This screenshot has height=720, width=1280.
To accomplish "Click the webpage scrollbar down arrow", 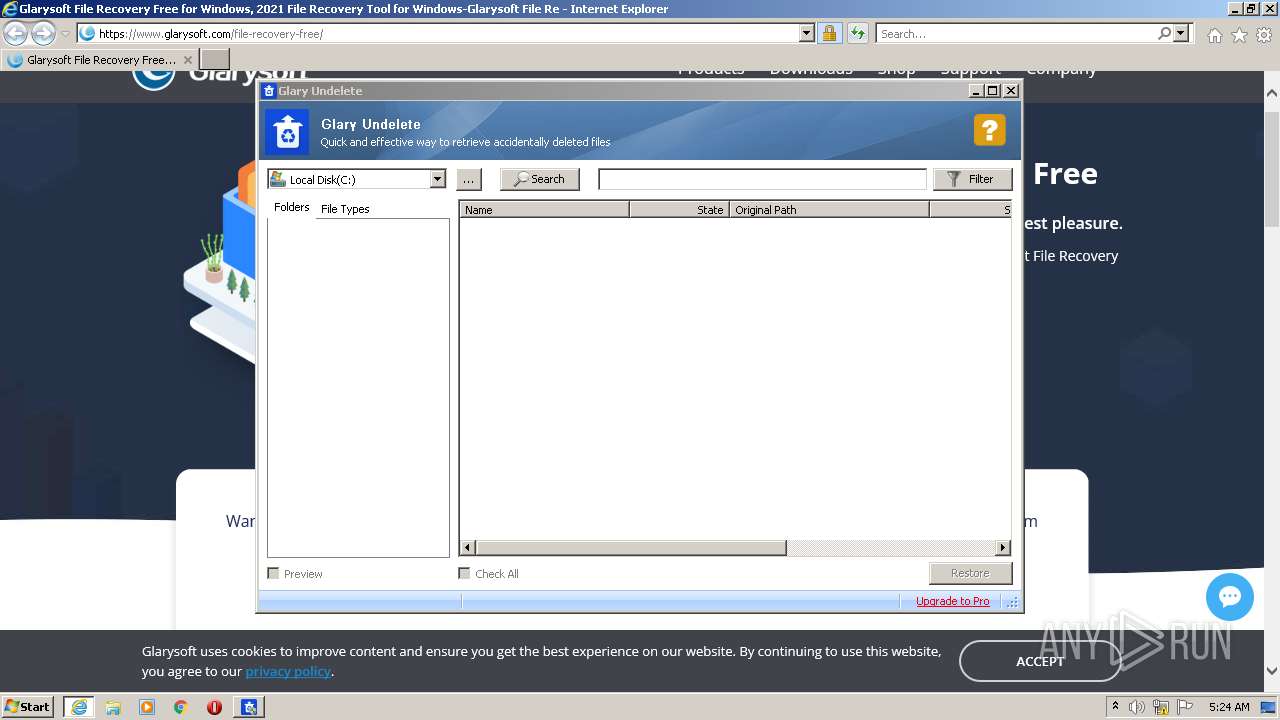I will [x=1272, y=671].
